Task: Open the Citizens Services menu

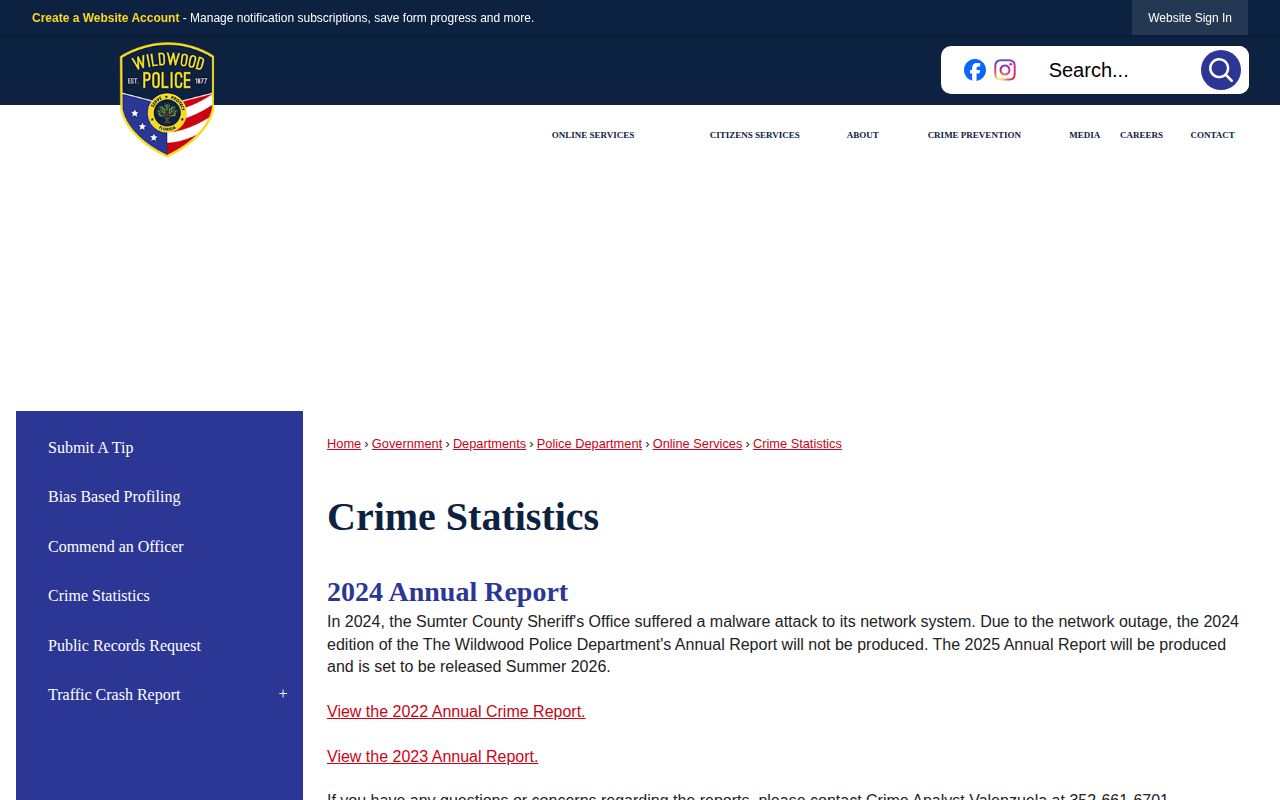Action: coord(755,135)
